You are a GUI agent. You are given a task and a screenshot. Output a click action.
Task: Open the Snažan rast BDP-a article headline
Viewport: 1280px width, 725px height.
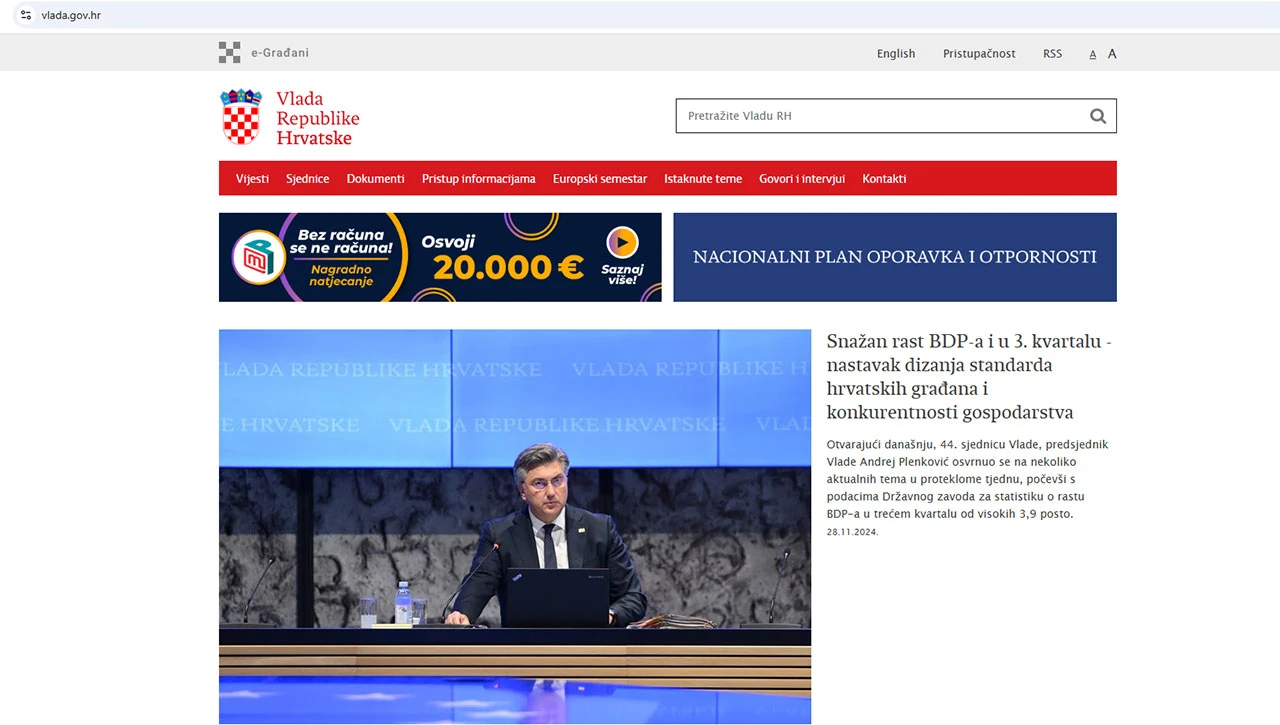969,377
